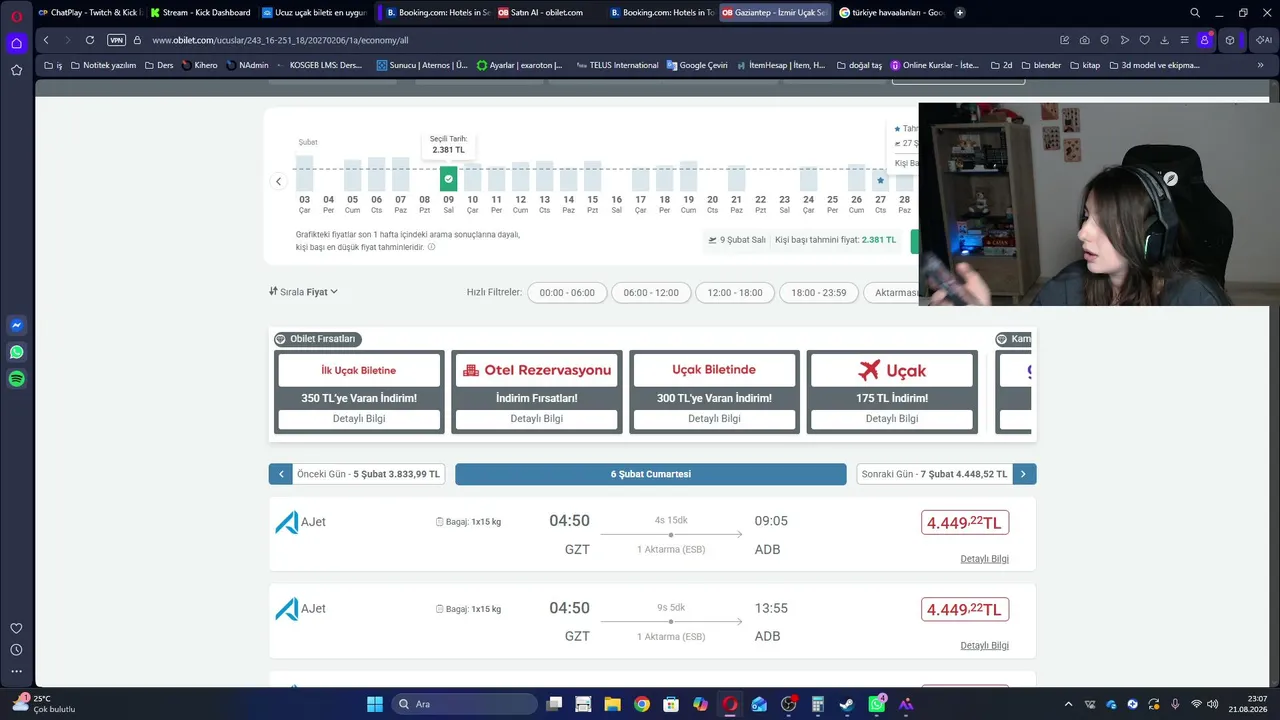Open the Opera downloads icon
This screenshot has height=720, width=1280.
(1164, 40)
